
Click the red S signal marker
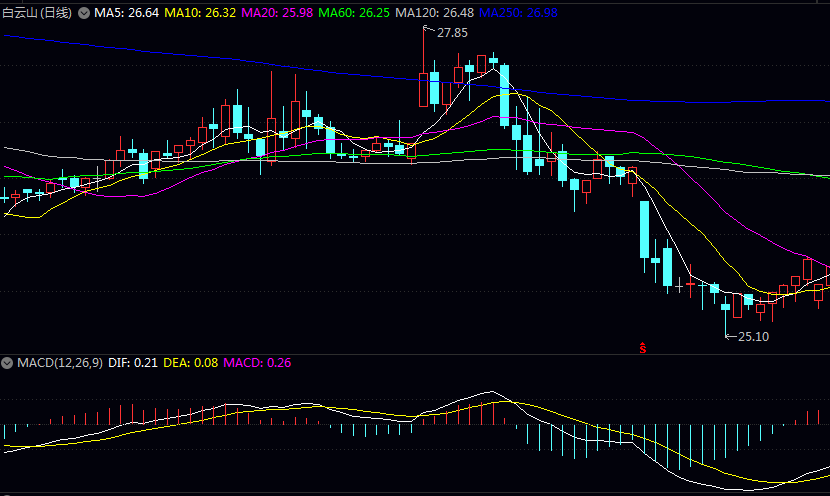[644, 348]
